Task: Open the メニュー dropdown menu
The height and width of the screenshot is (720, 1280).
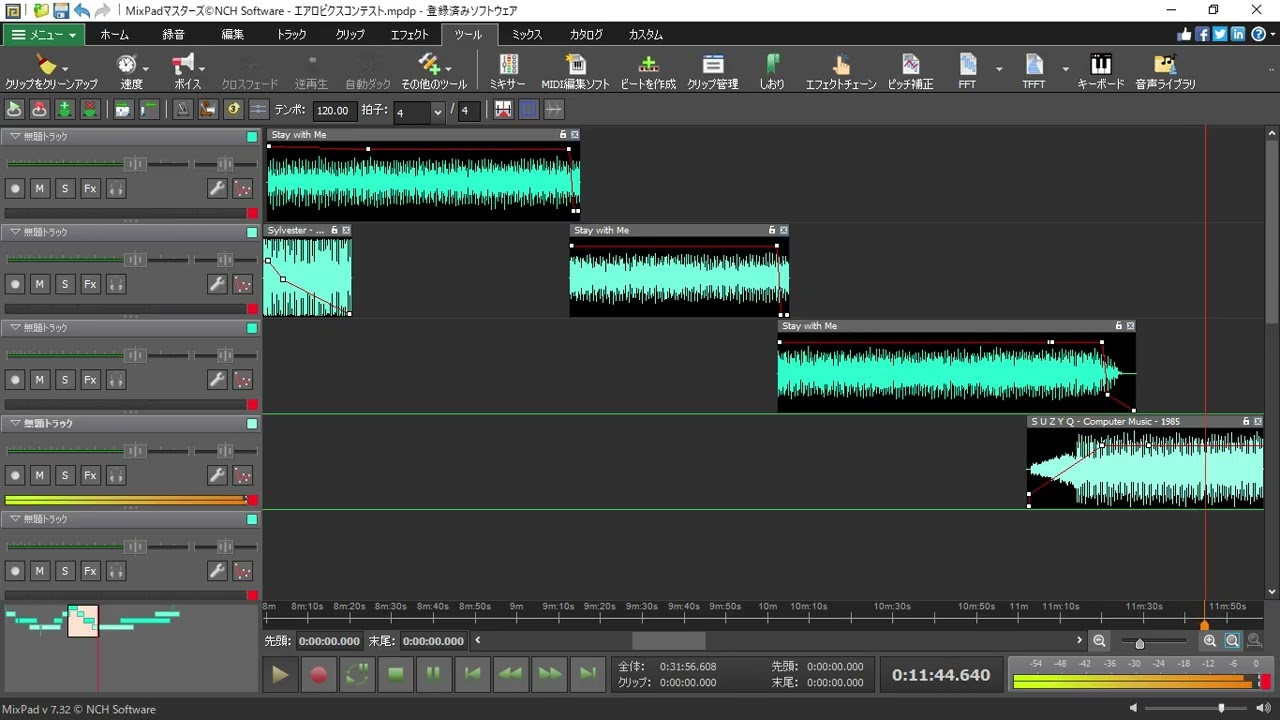Action: pyautogui.click(x=43, y=34)
